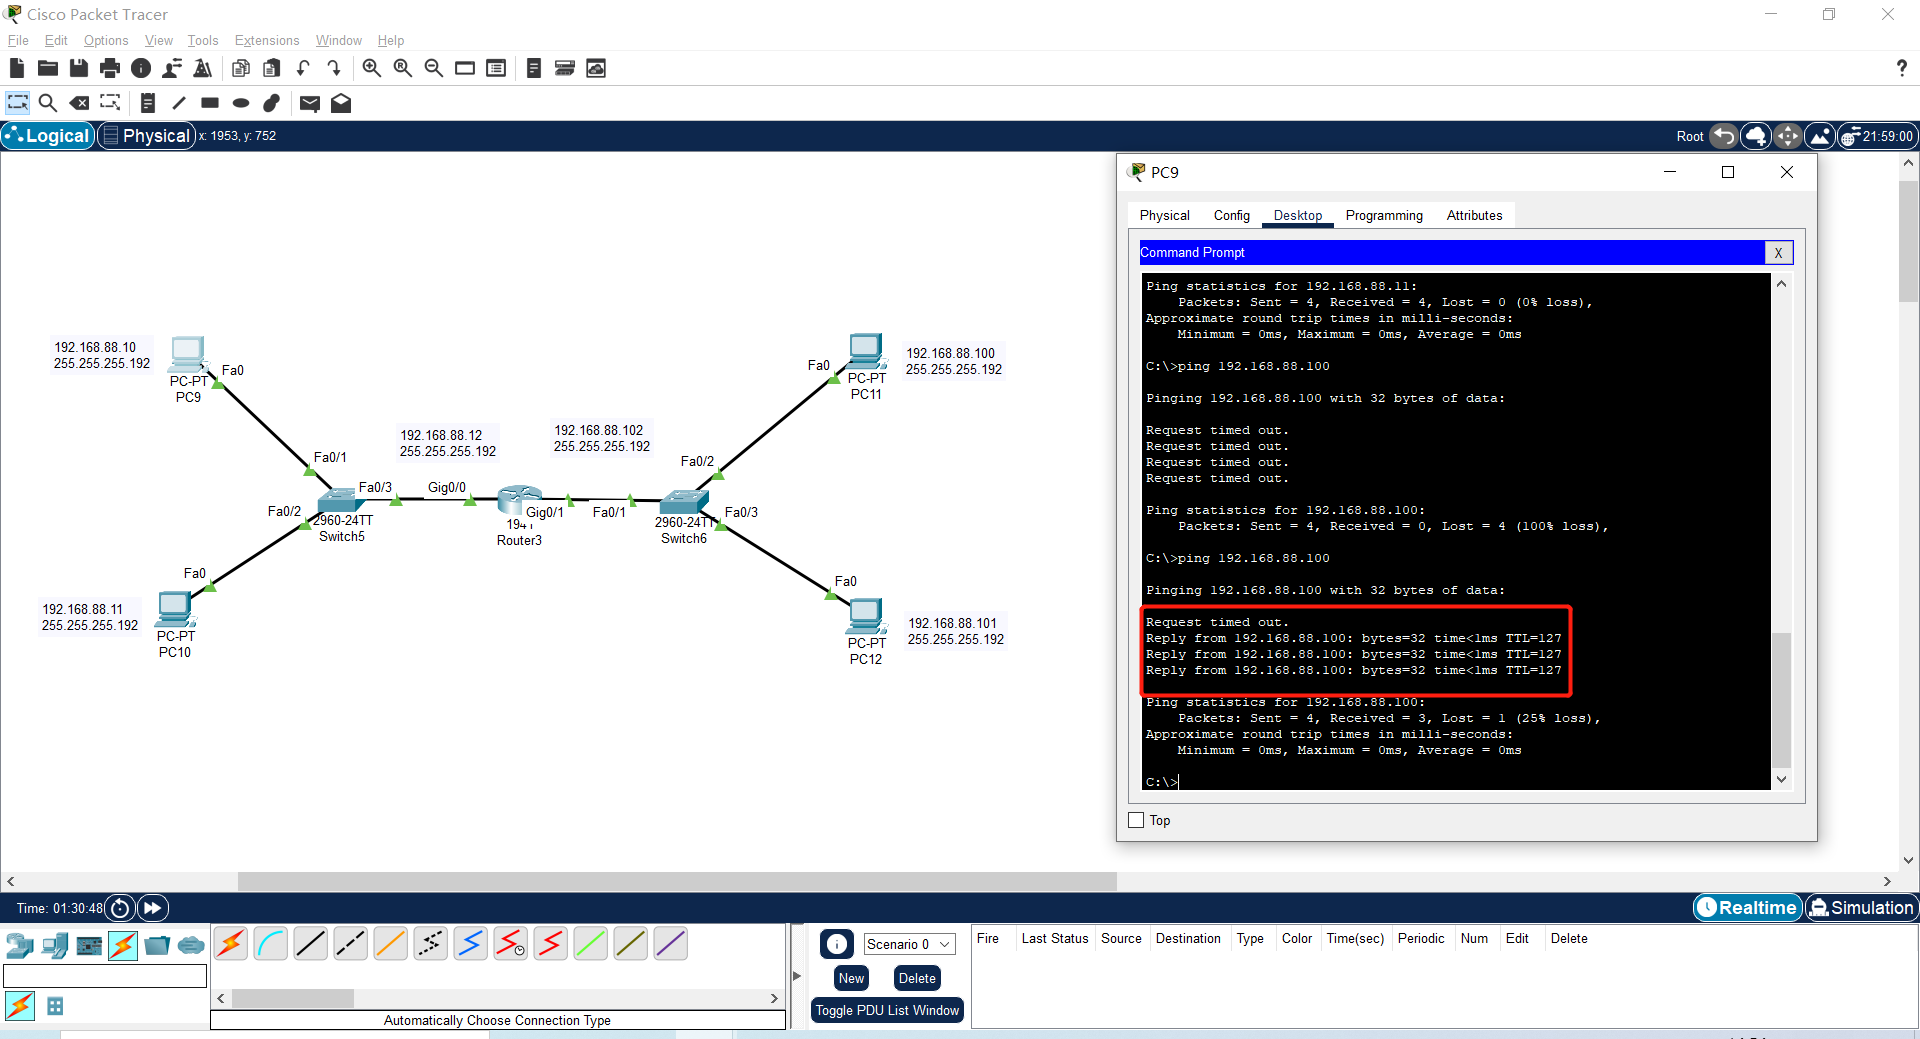1920x1039 pixels.
Task: Open the Config tab in PC9
Action: [x=1232, y=215]
